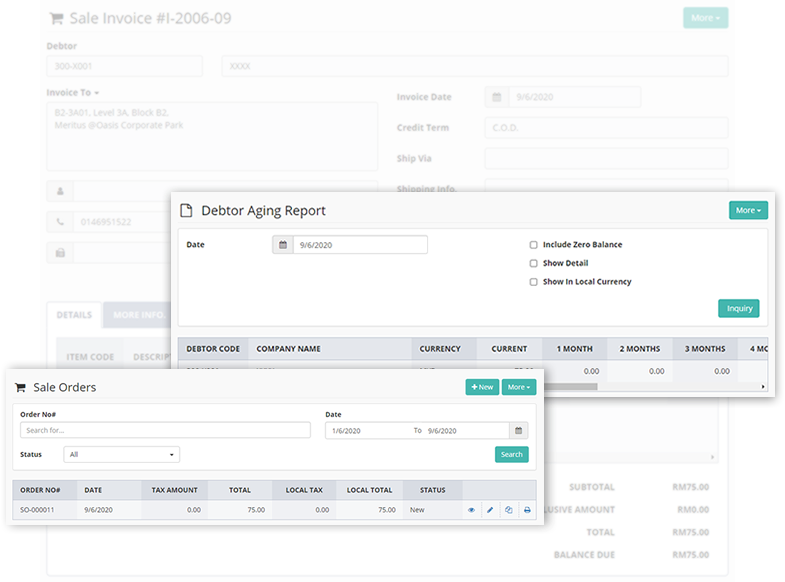Check the Show Detail option

(534, 264)
